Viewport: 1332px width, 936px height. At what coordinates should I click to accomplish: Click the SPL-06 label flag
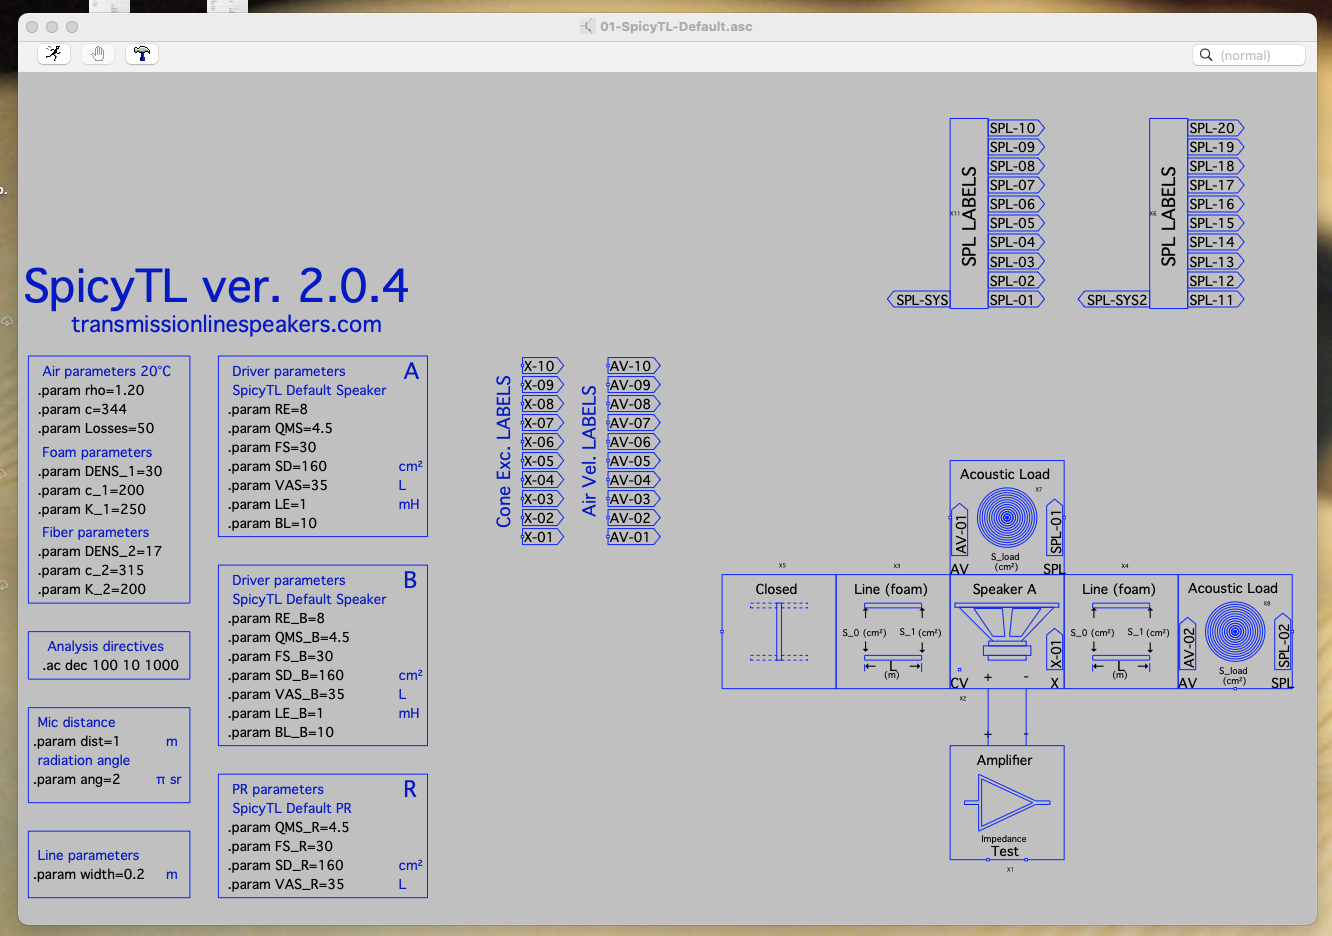click(1016, 204)
